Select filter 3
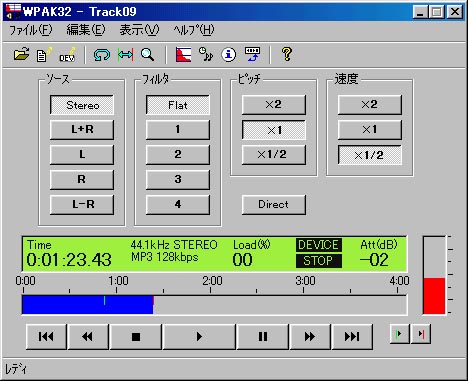Screen dimensions: 468x381 point(178,179)
